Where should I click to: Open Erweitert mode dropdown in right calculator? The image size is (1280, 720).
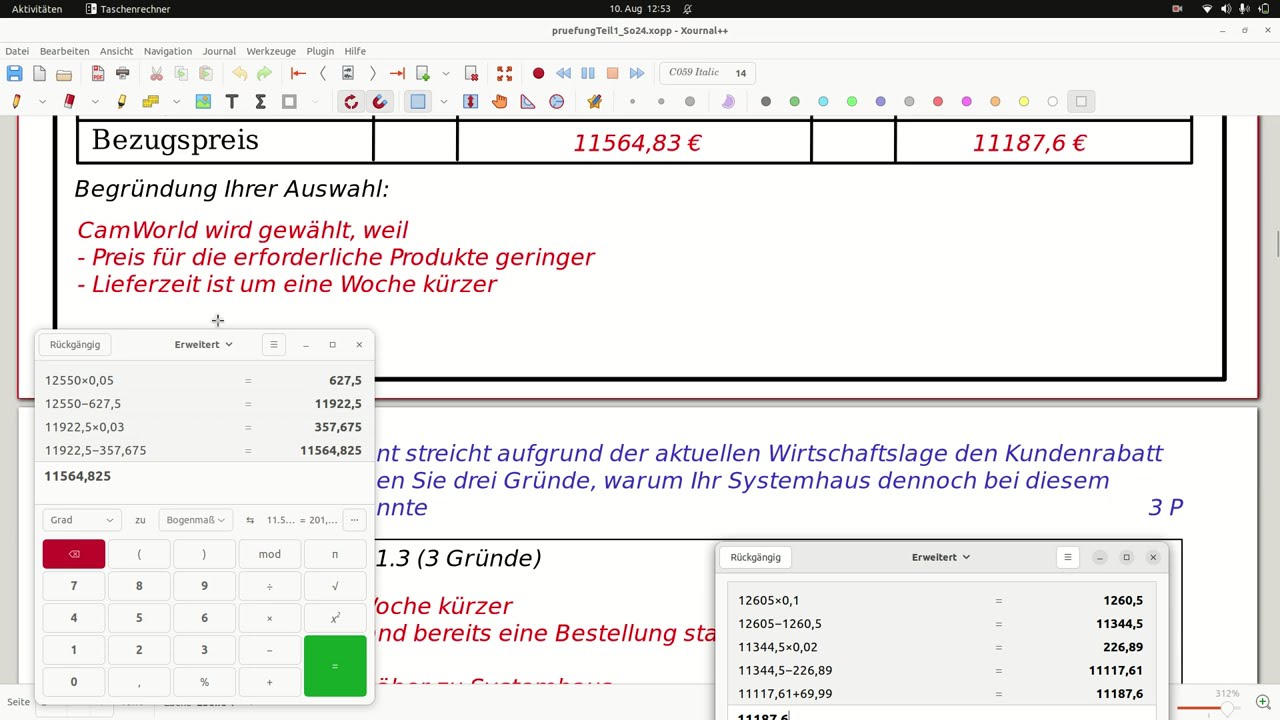pyautogui.click(x=941, y=557)
